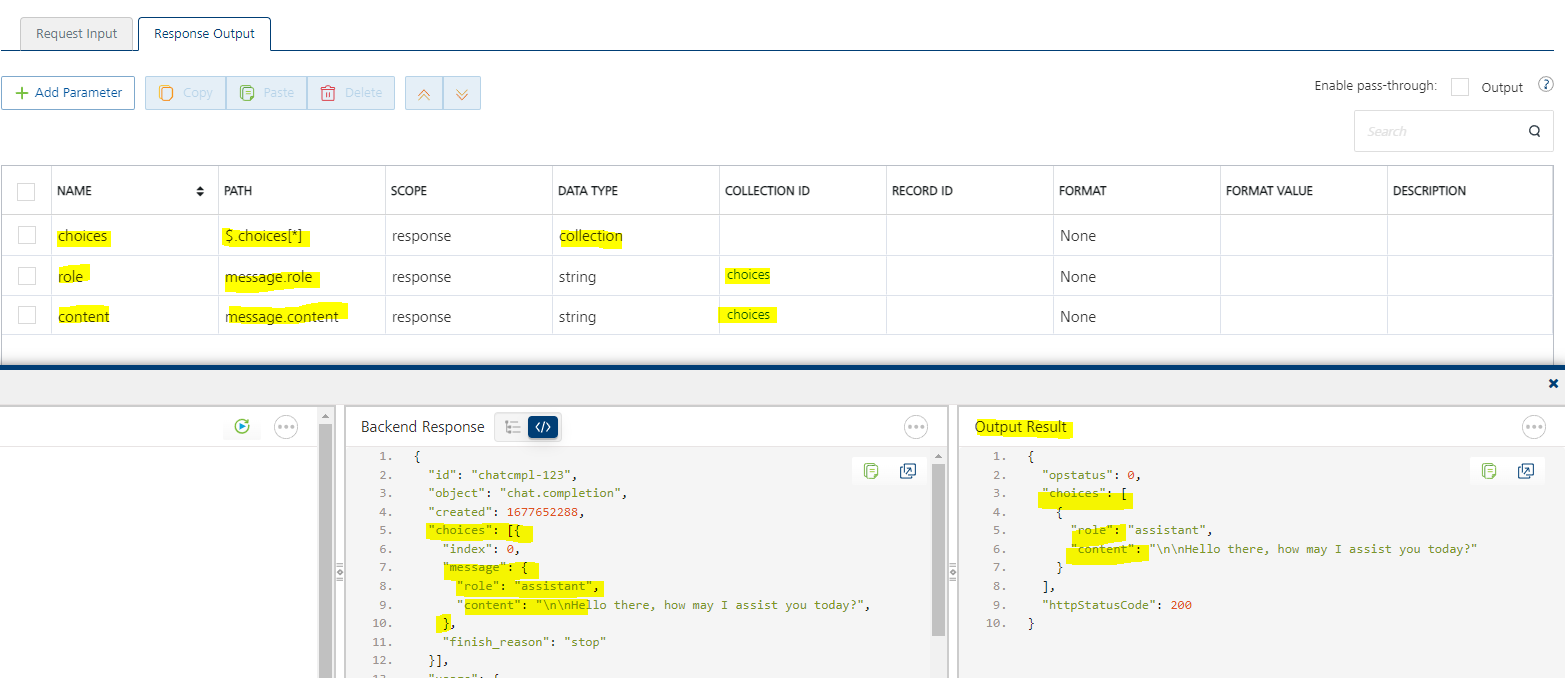Copy the Output Result JSON
The width and height of the screenshot is (1565, 678).
click(1489, 470)
